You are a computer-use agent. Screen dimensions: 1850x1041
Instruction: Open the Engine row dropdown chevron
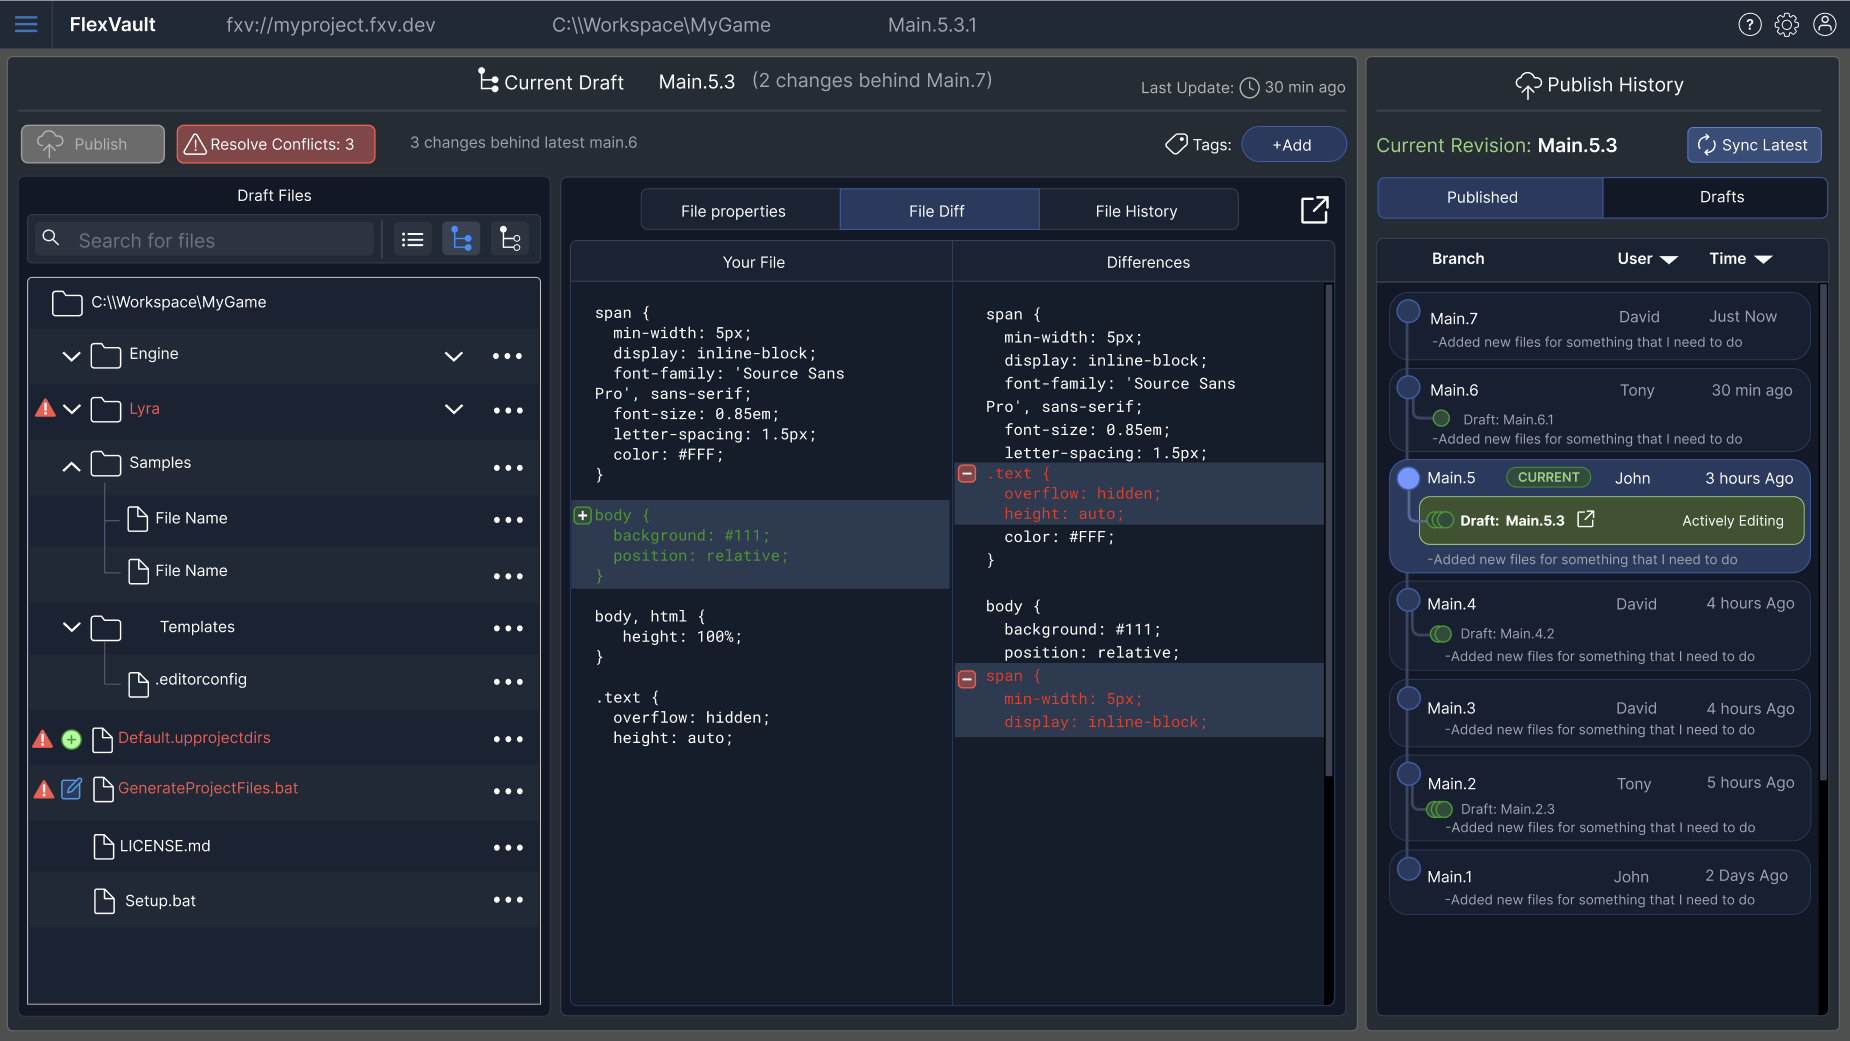[453, 356]
